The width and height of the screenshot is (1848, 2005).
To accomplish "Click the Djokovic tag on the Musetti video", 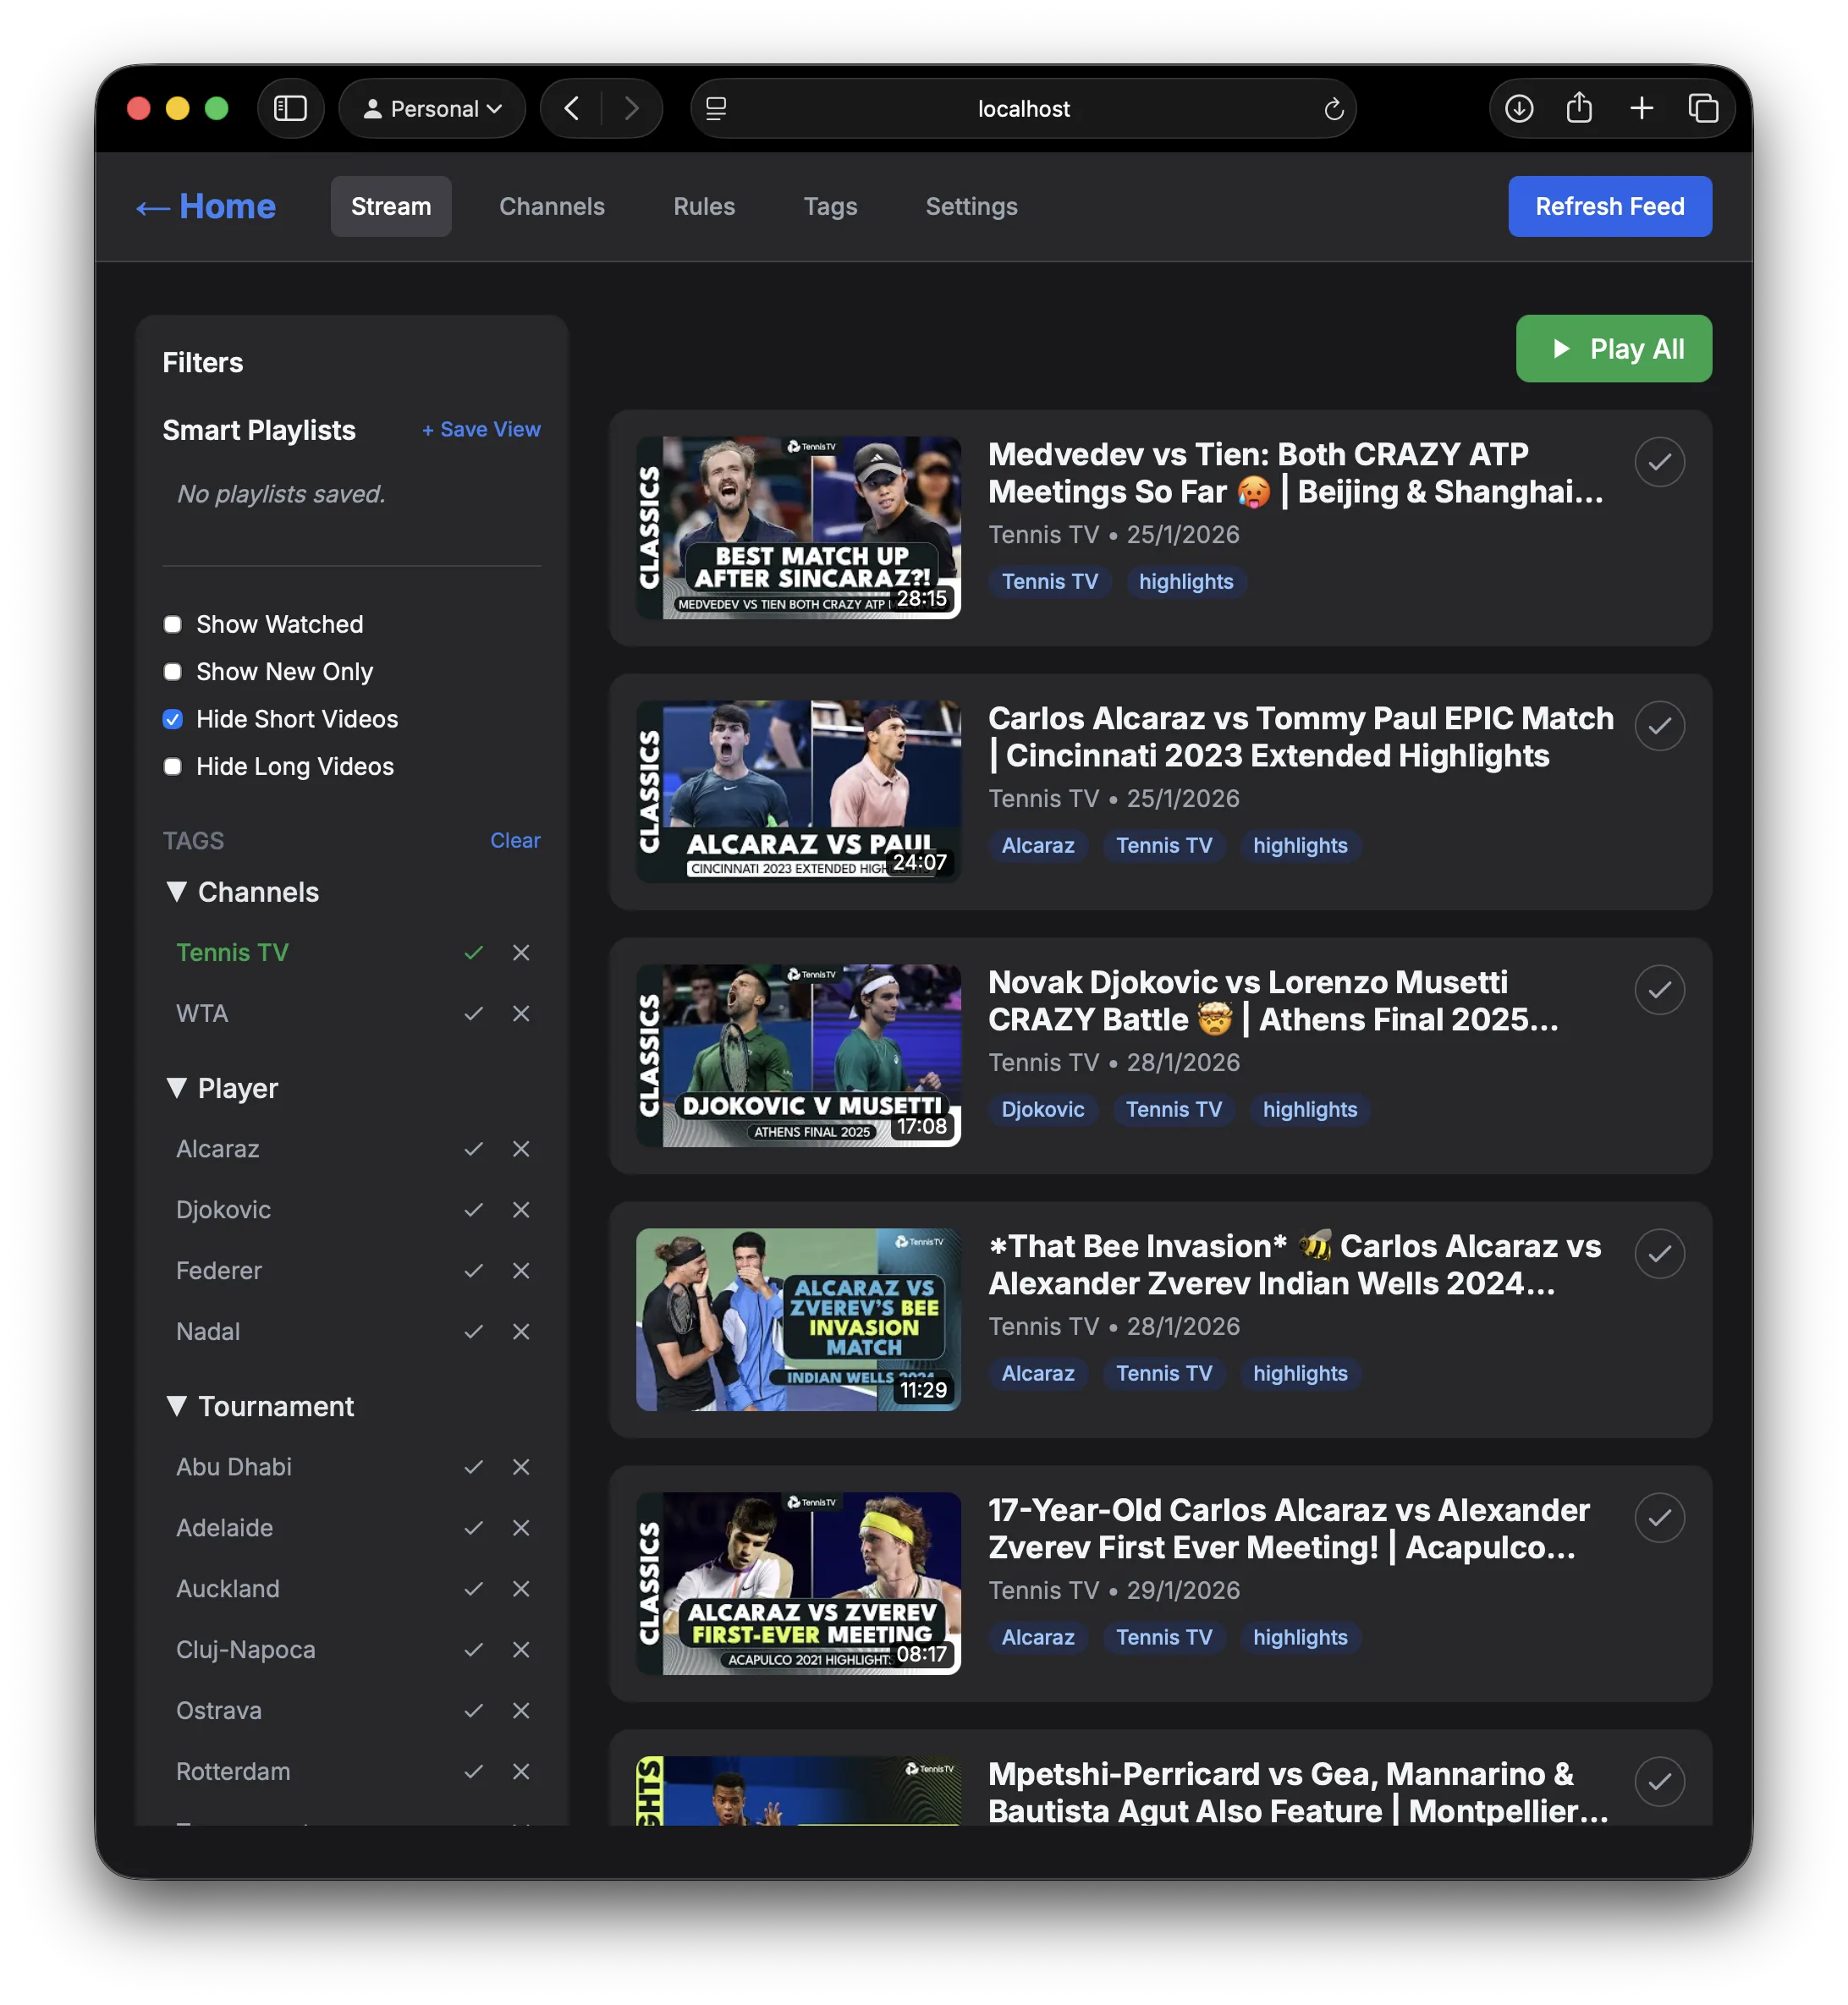I will 1042,1110.
